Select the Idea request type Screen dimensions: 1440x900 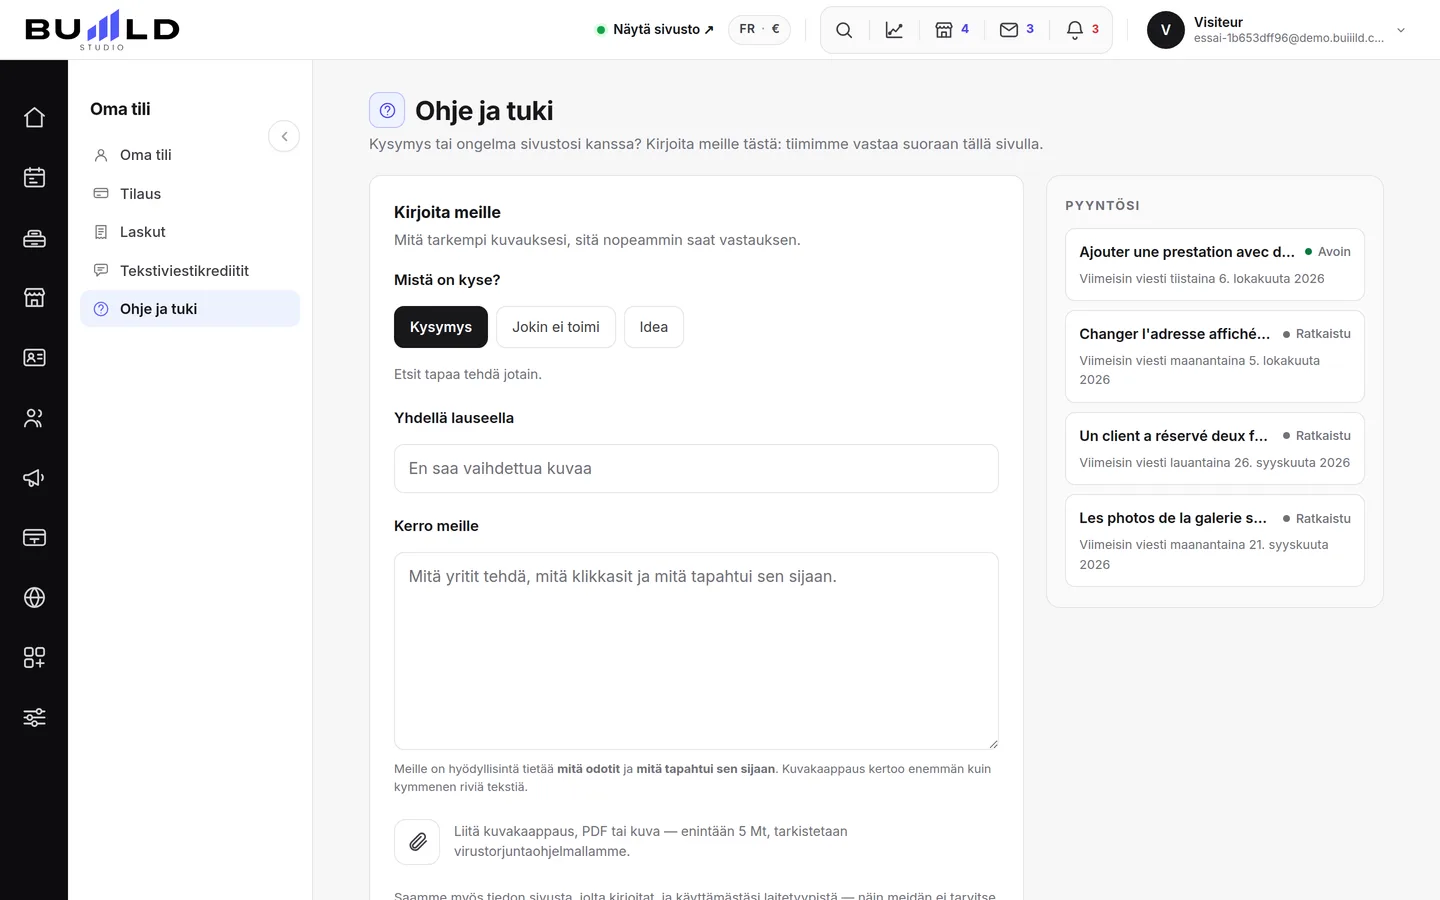[x=654, y=327]
